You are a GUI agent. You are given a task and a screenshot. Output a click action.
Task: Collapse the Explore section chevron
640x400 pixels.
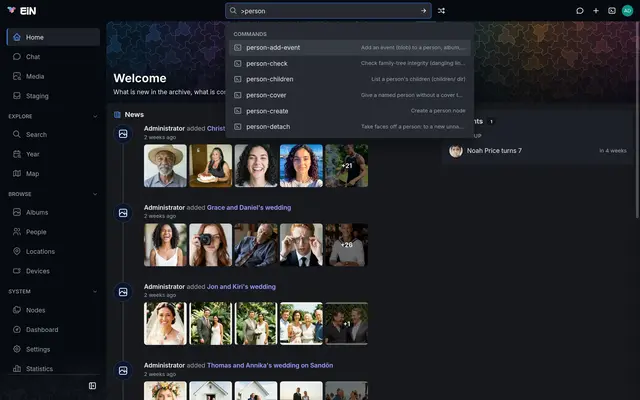click(x=95, y=116)
